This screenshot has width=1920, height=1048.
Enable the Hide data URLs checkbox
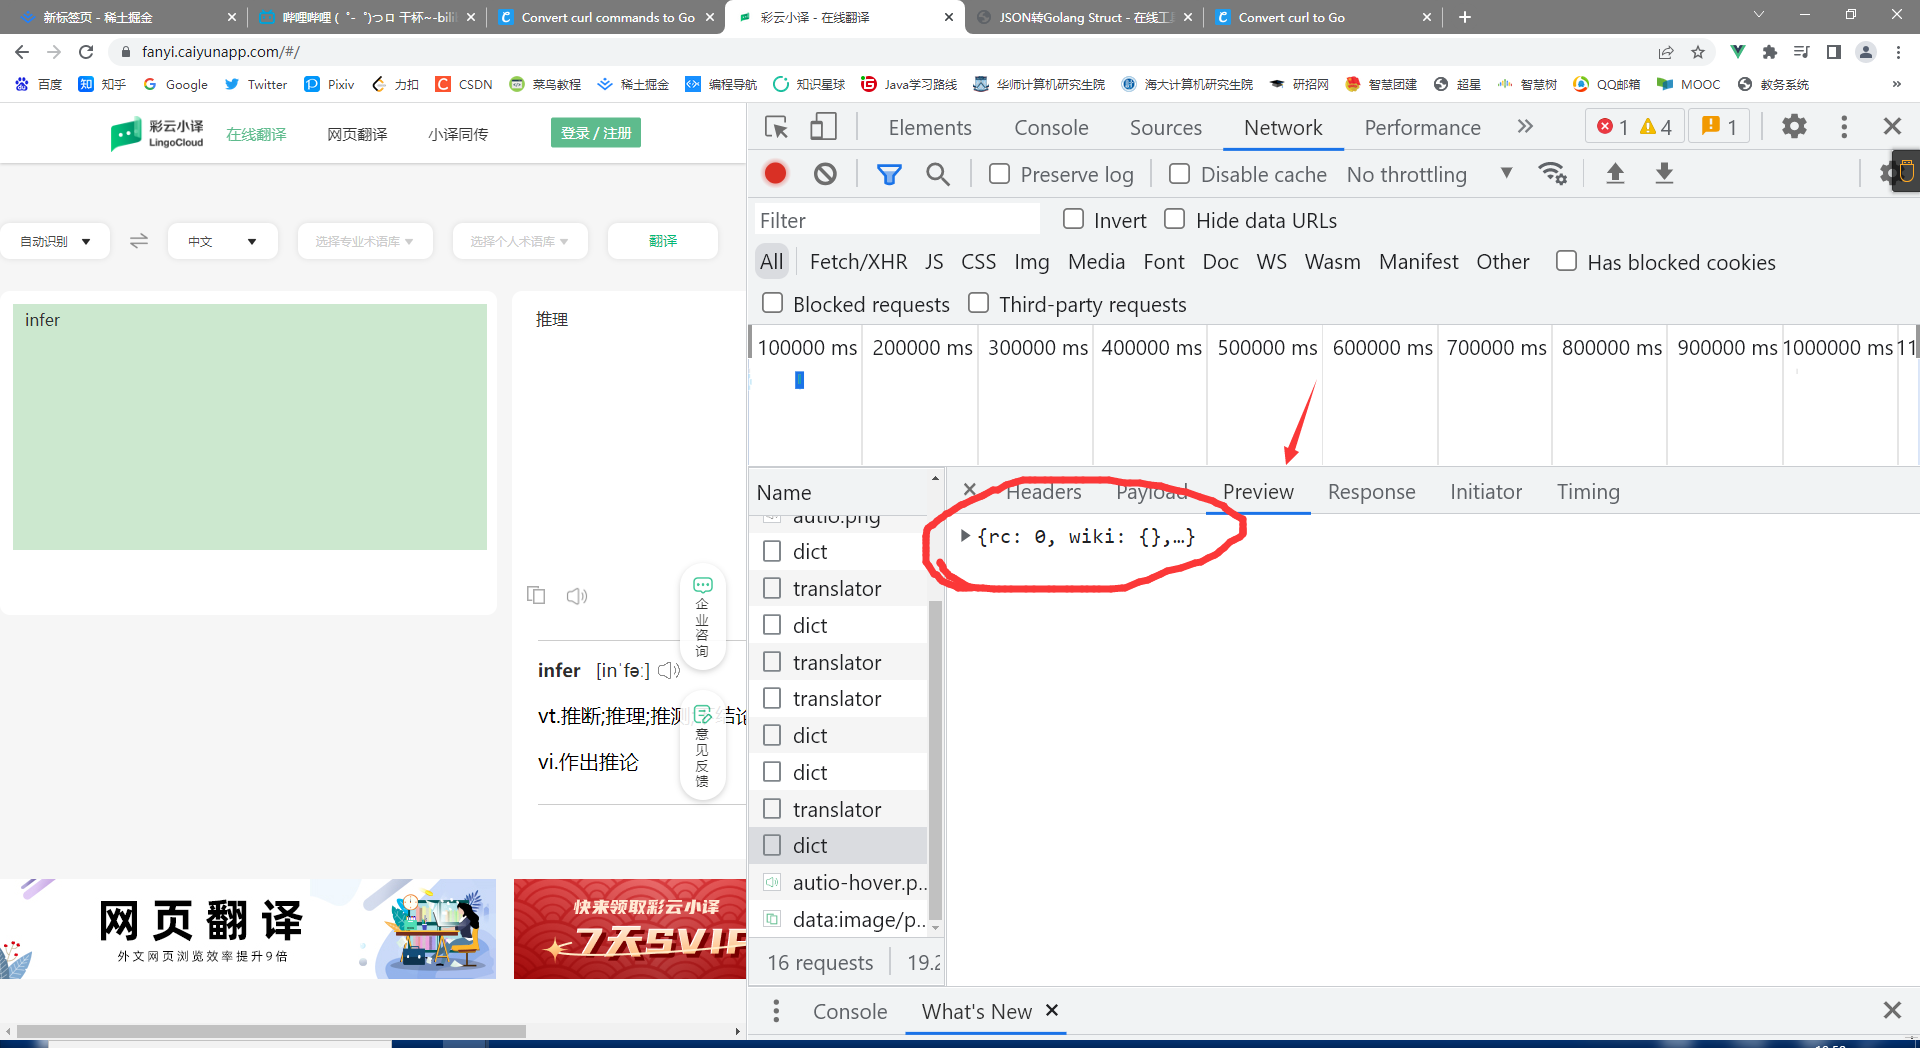click(1174, 219)
